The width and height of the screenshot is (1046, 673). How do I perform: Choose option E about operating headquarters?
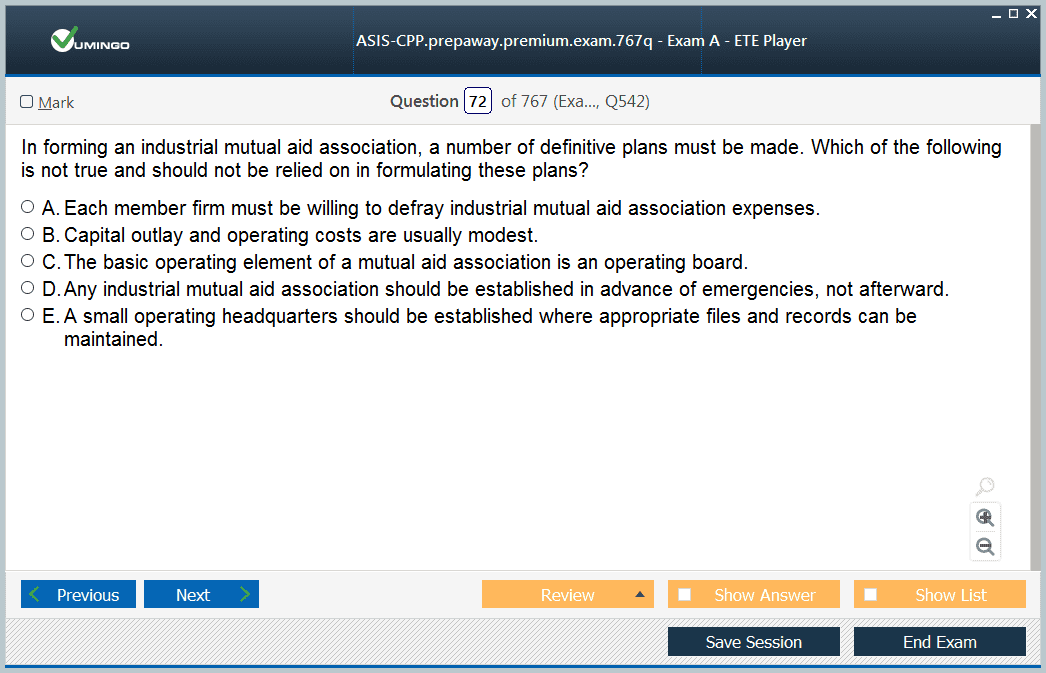coord(28,316)
